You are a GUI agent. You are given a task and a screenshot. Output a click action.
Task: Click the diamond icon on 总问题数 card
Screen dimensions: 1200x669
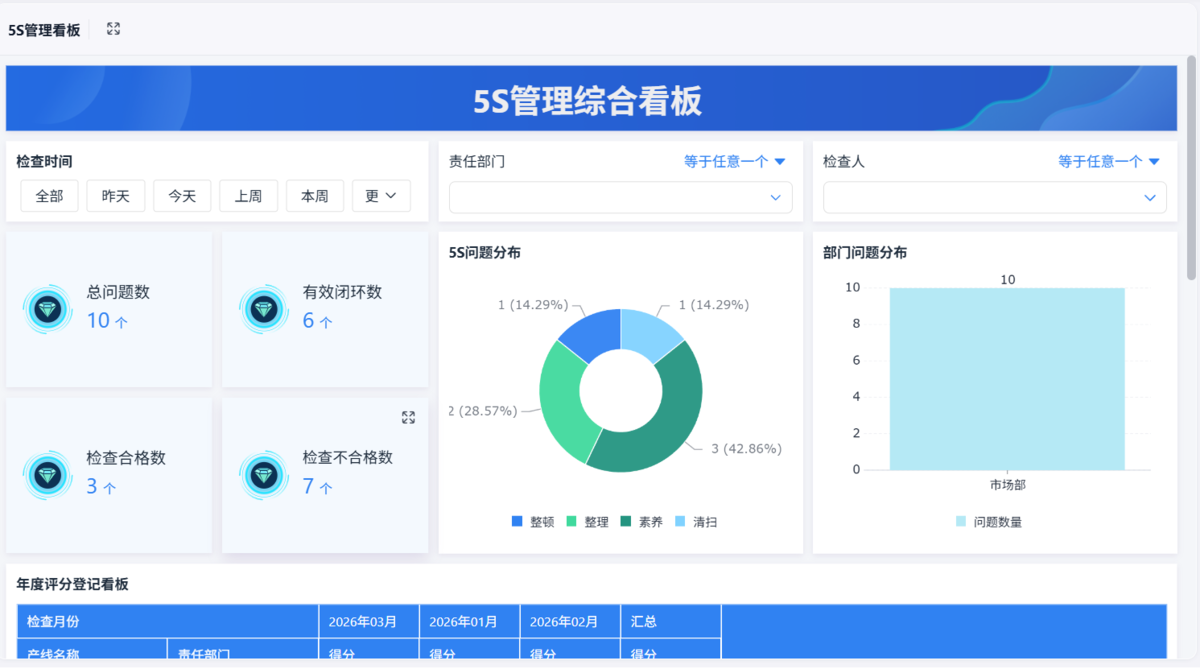[48, 309]
